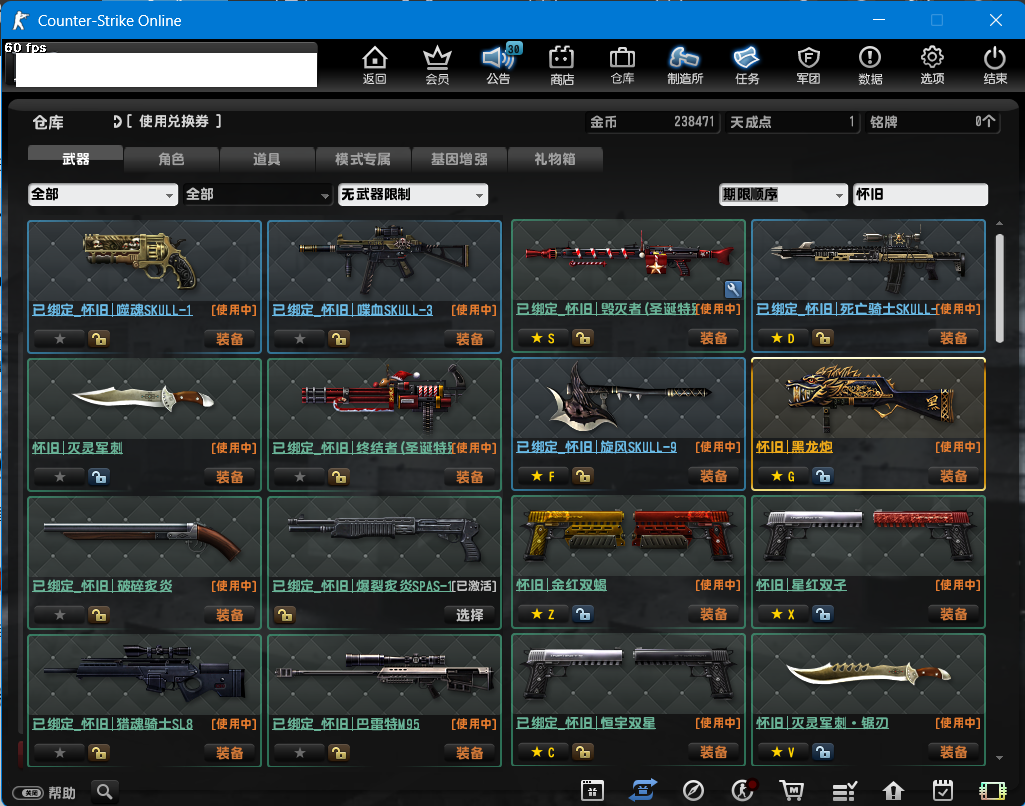This screenshot has width=1025, height=806.
Task: Click the 结束 power icon
Action: pyautogui.click(x=995, y=65)
